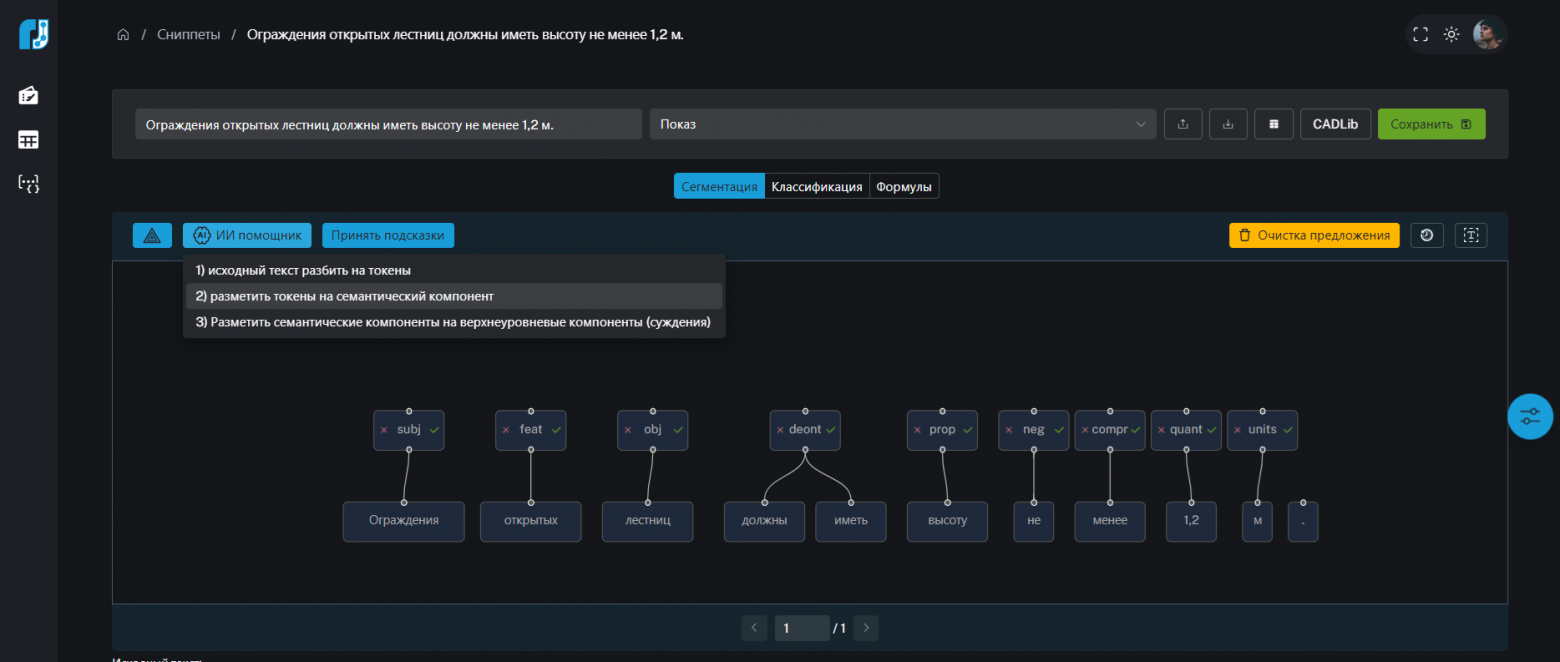Viewport: 1560px width, 662px height.
Task: Accept the subj tag with green checkmark
Action: tap(434, 430)
